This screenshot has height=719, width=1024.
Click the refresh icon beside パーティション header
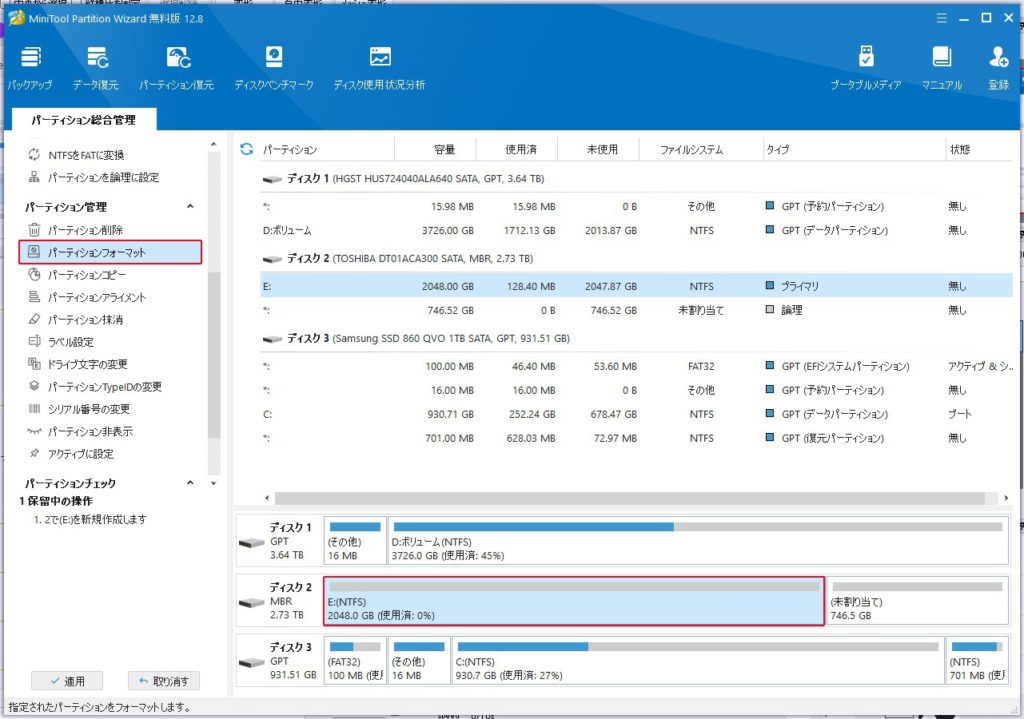tap(247, 149)
